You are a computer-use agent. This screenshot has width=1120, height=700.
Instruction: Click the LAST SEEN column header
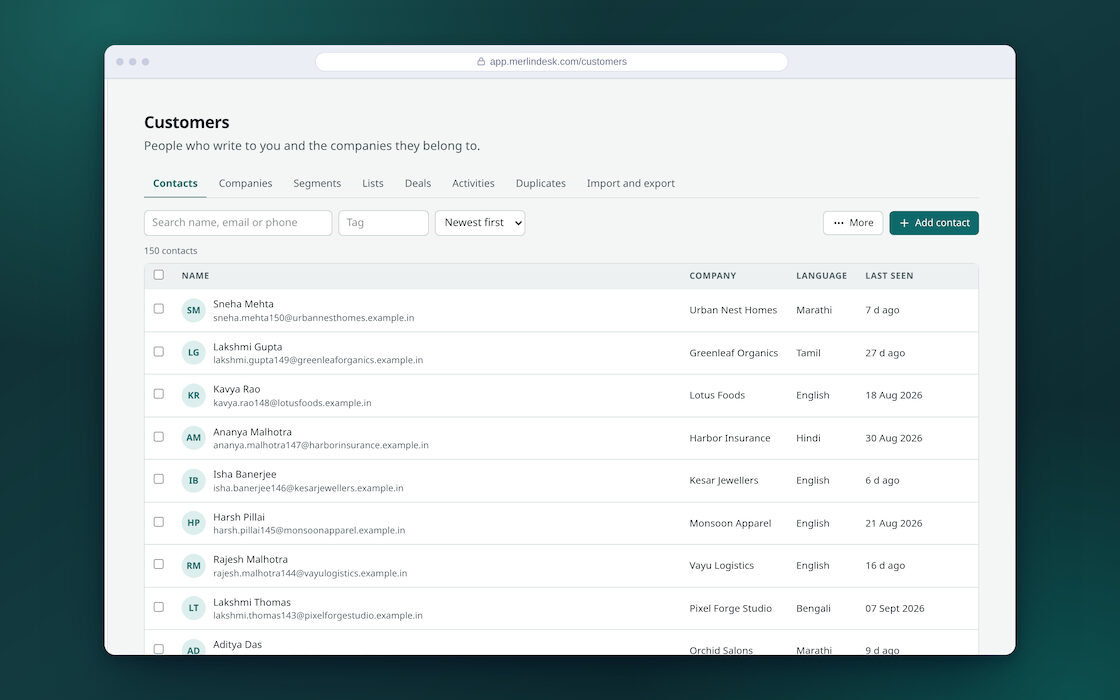[x=889, y=276]
